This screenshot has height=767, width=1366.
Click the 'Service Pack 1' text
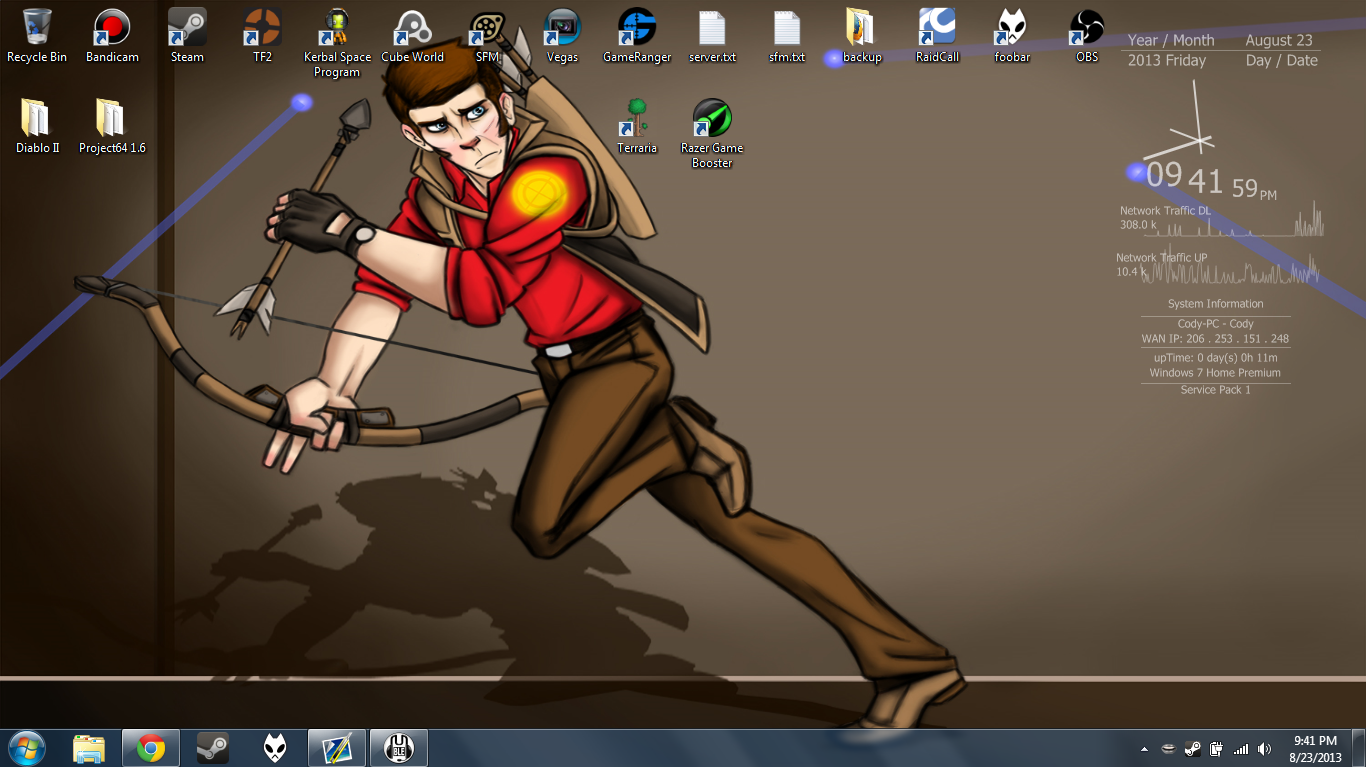click(1216, 390)
